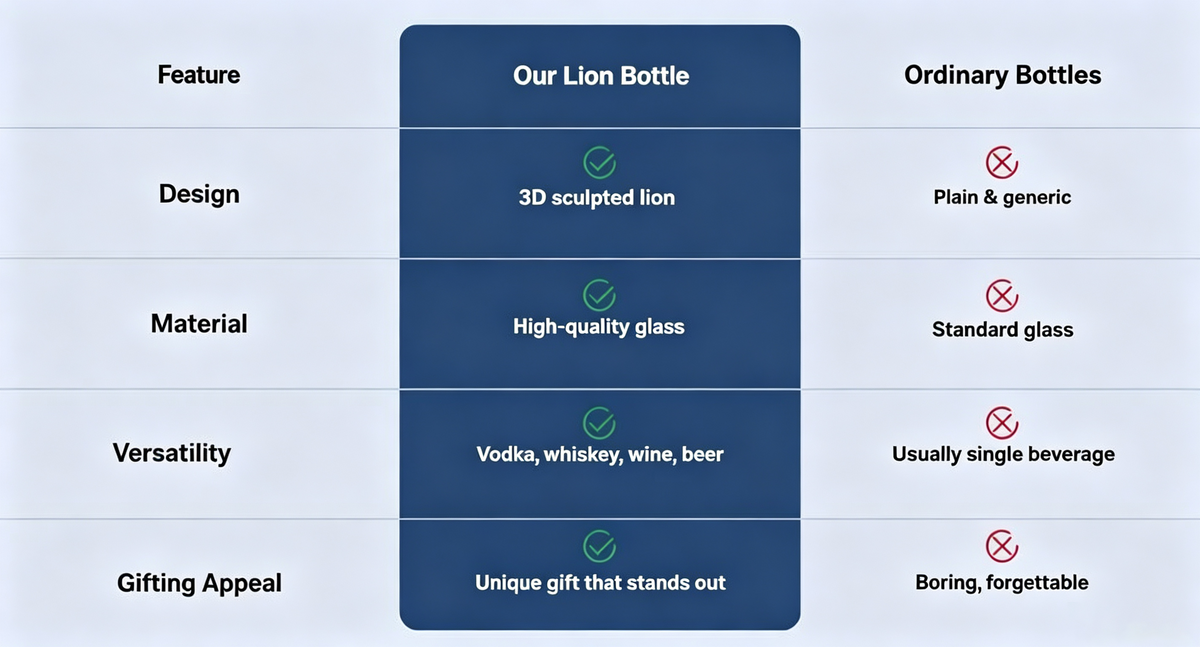Click the green checkmark above Unique gift text
1200x647 pixels.
(599, 546)
